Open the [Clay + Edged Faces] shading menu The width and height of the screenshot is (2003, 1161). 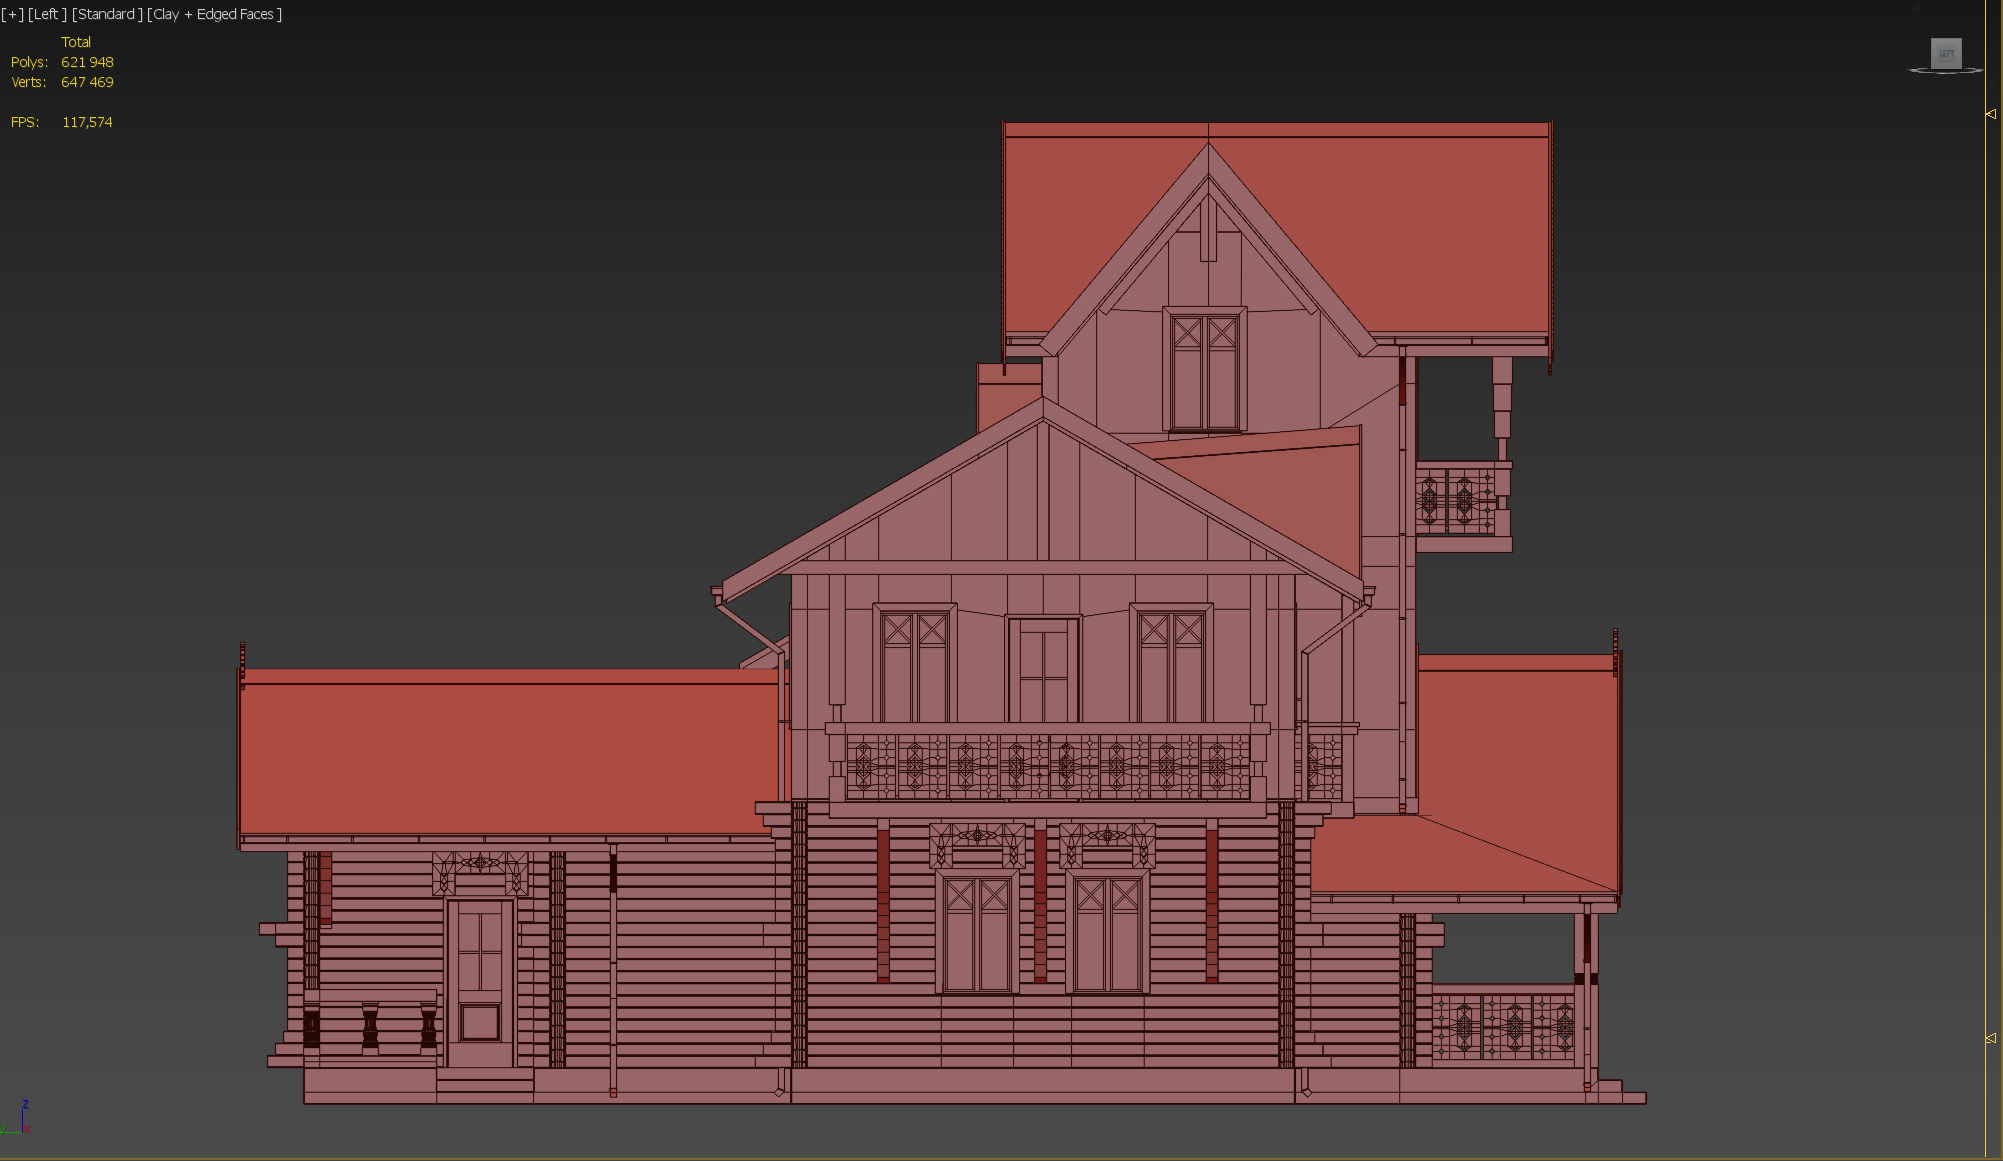pyautogui.click(x=214, y=14)
